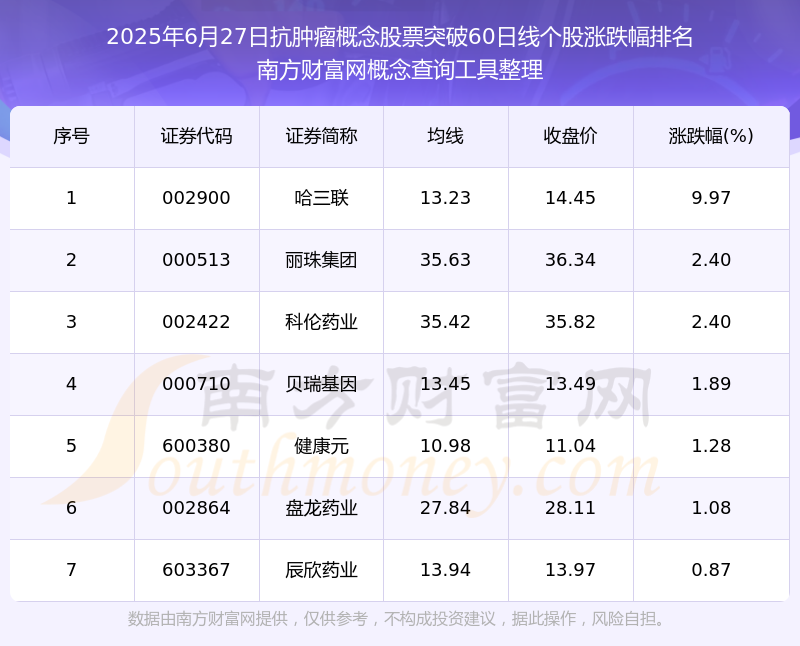Click the 证券代码 column header
The image size is (800, 646).
196,136
